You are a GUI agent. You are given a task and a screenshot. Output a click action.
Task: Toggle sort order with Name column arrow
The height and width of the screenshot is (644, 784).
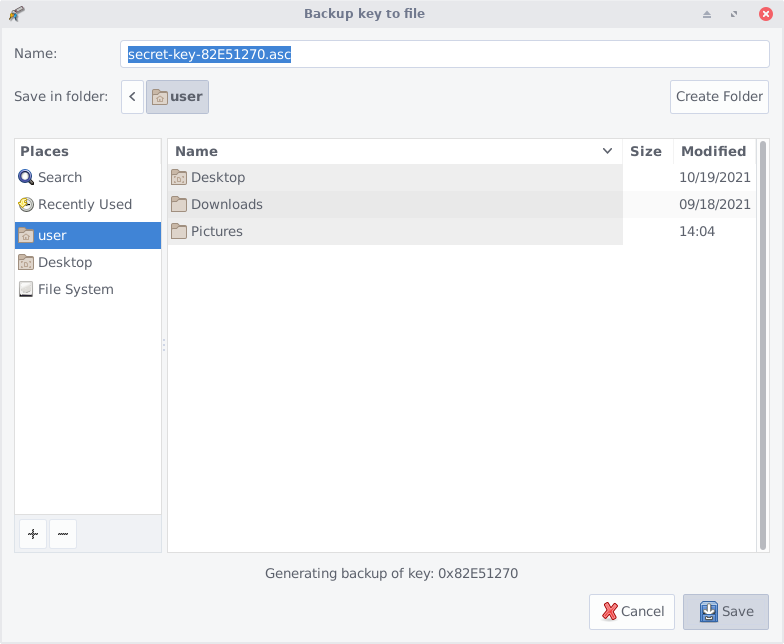click(x=607, y=151)
